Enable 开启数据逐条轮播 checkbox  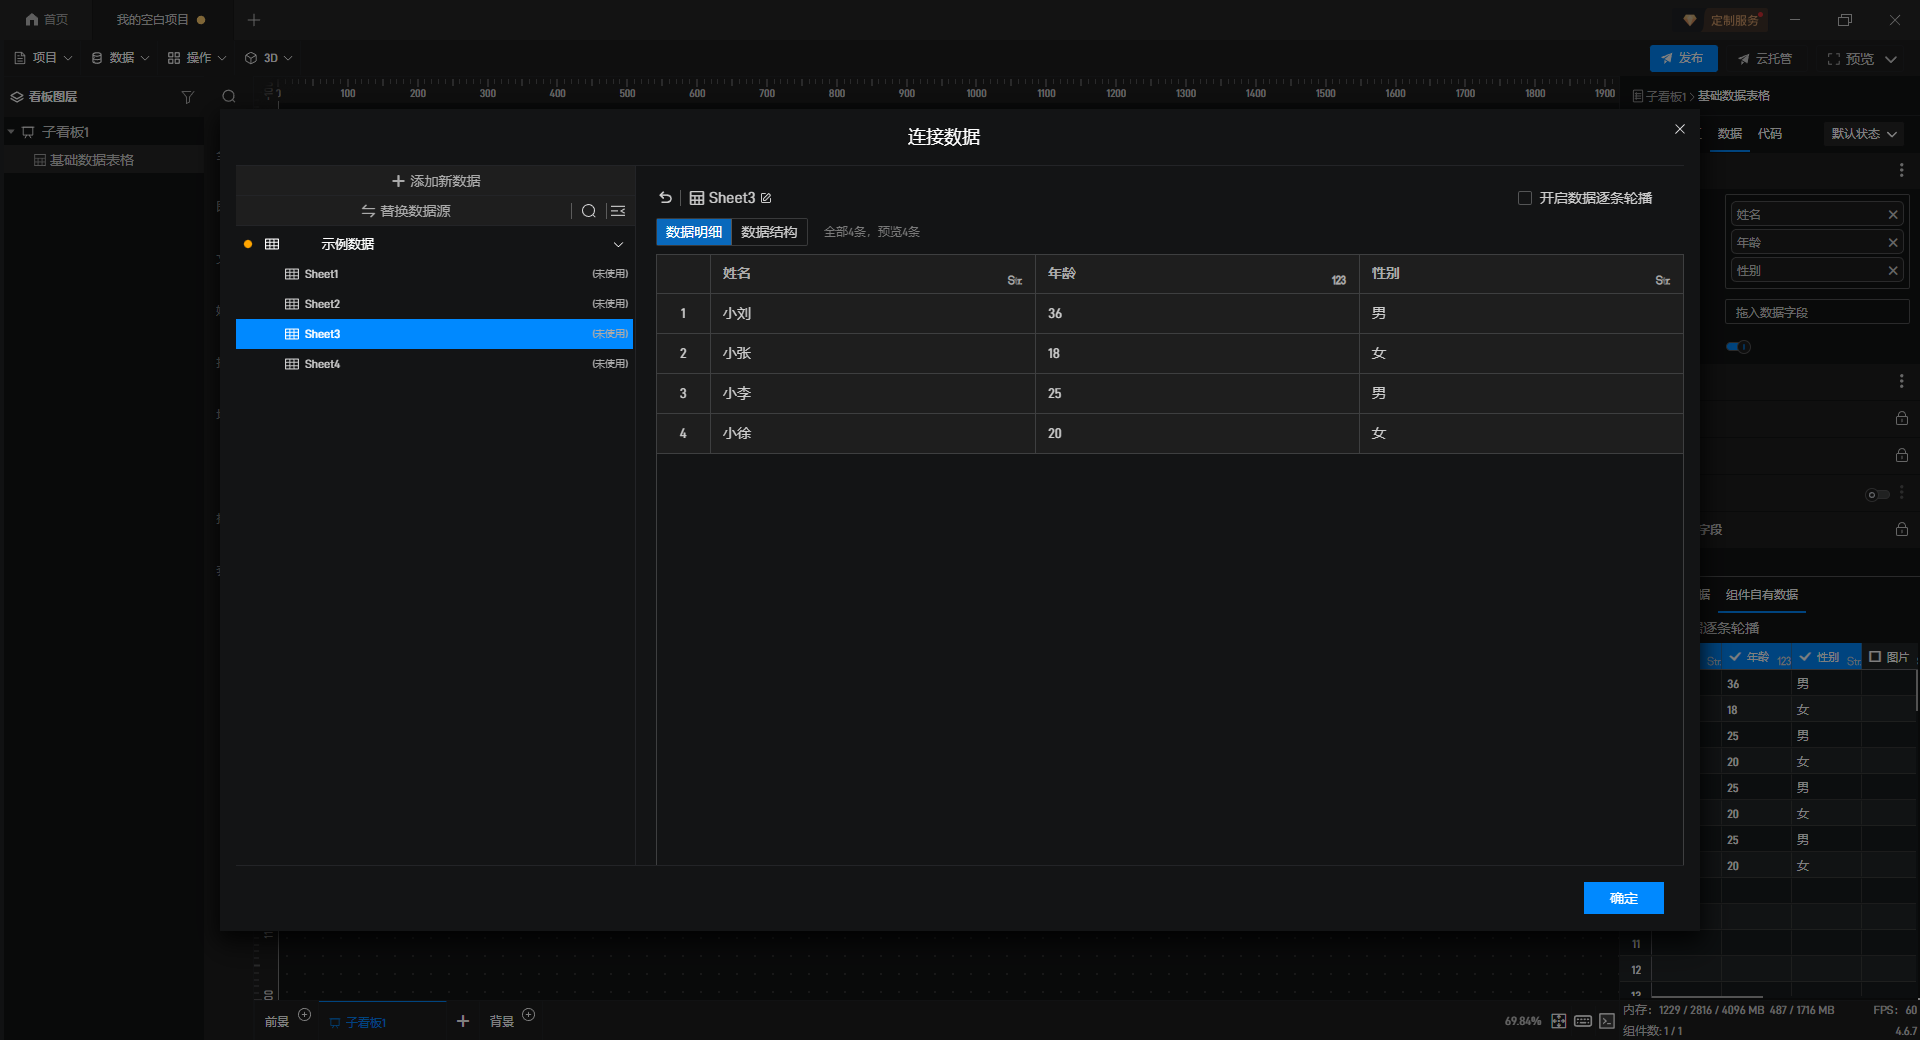(x=1525, y=198)
